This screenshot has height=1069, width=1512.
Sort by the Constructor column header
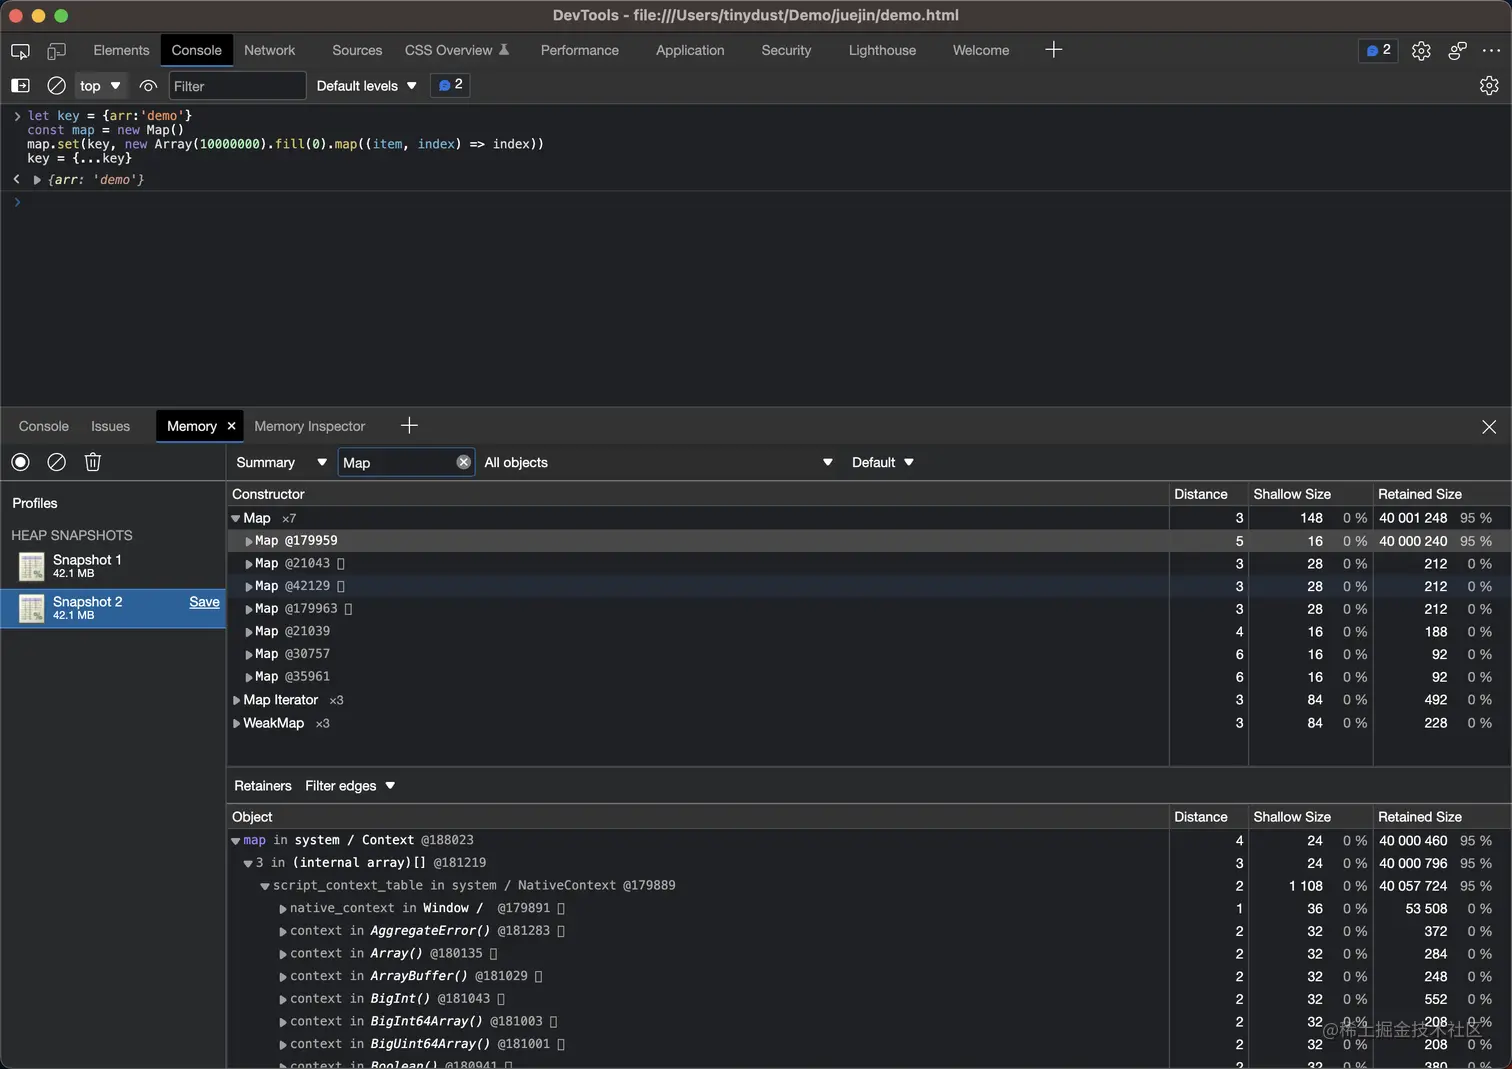698,494
